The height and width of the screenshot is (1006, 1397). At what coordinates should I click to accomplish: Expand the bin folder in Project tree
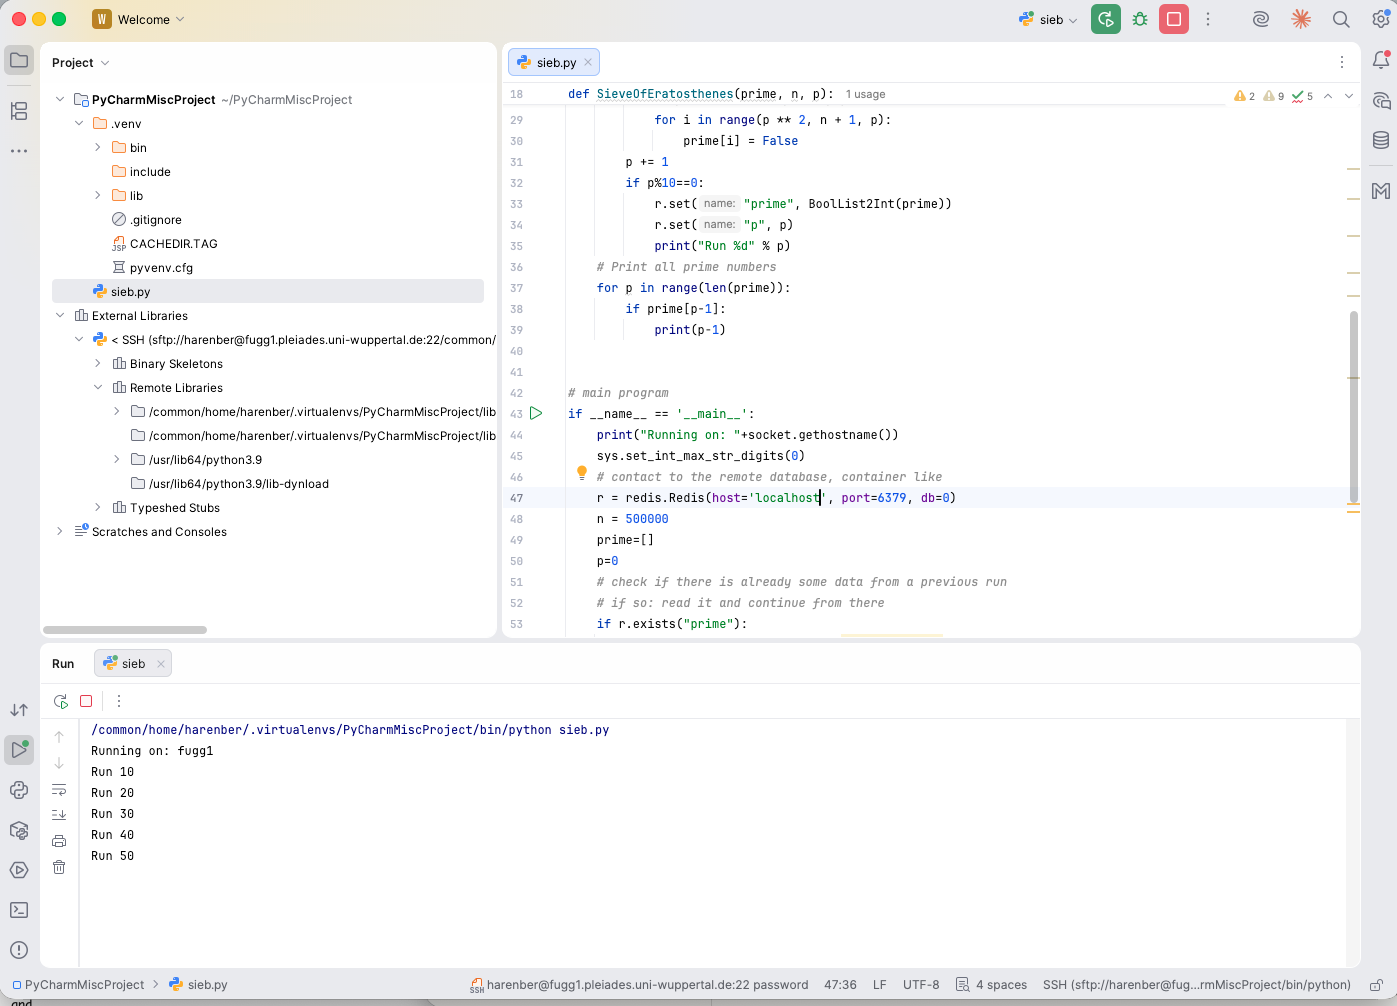pyautogui.click(x=97, y=147)
